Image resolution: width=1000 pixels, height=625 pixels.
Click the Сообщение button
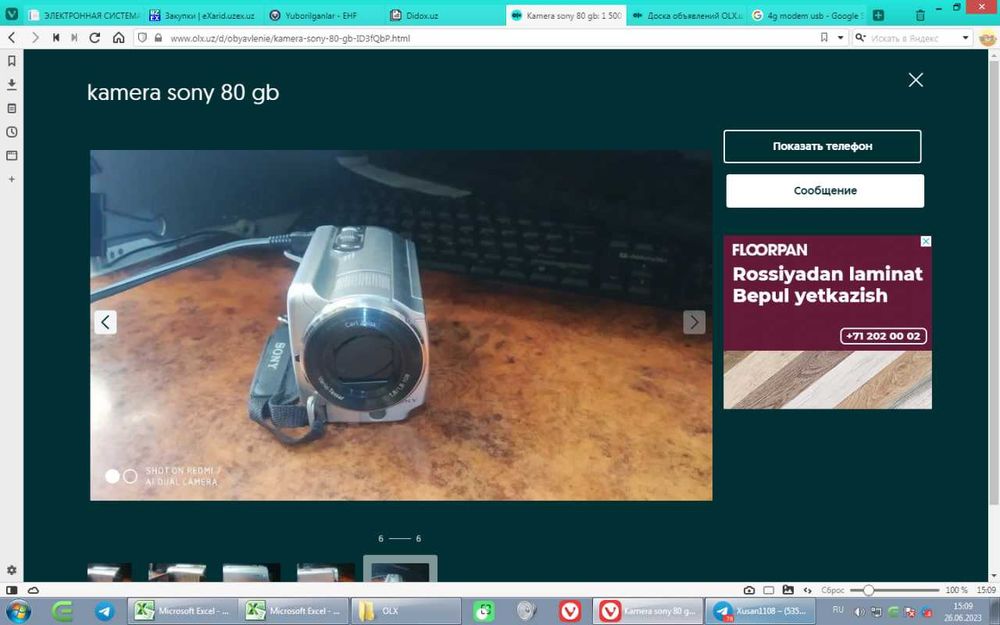tap(825, 191)
